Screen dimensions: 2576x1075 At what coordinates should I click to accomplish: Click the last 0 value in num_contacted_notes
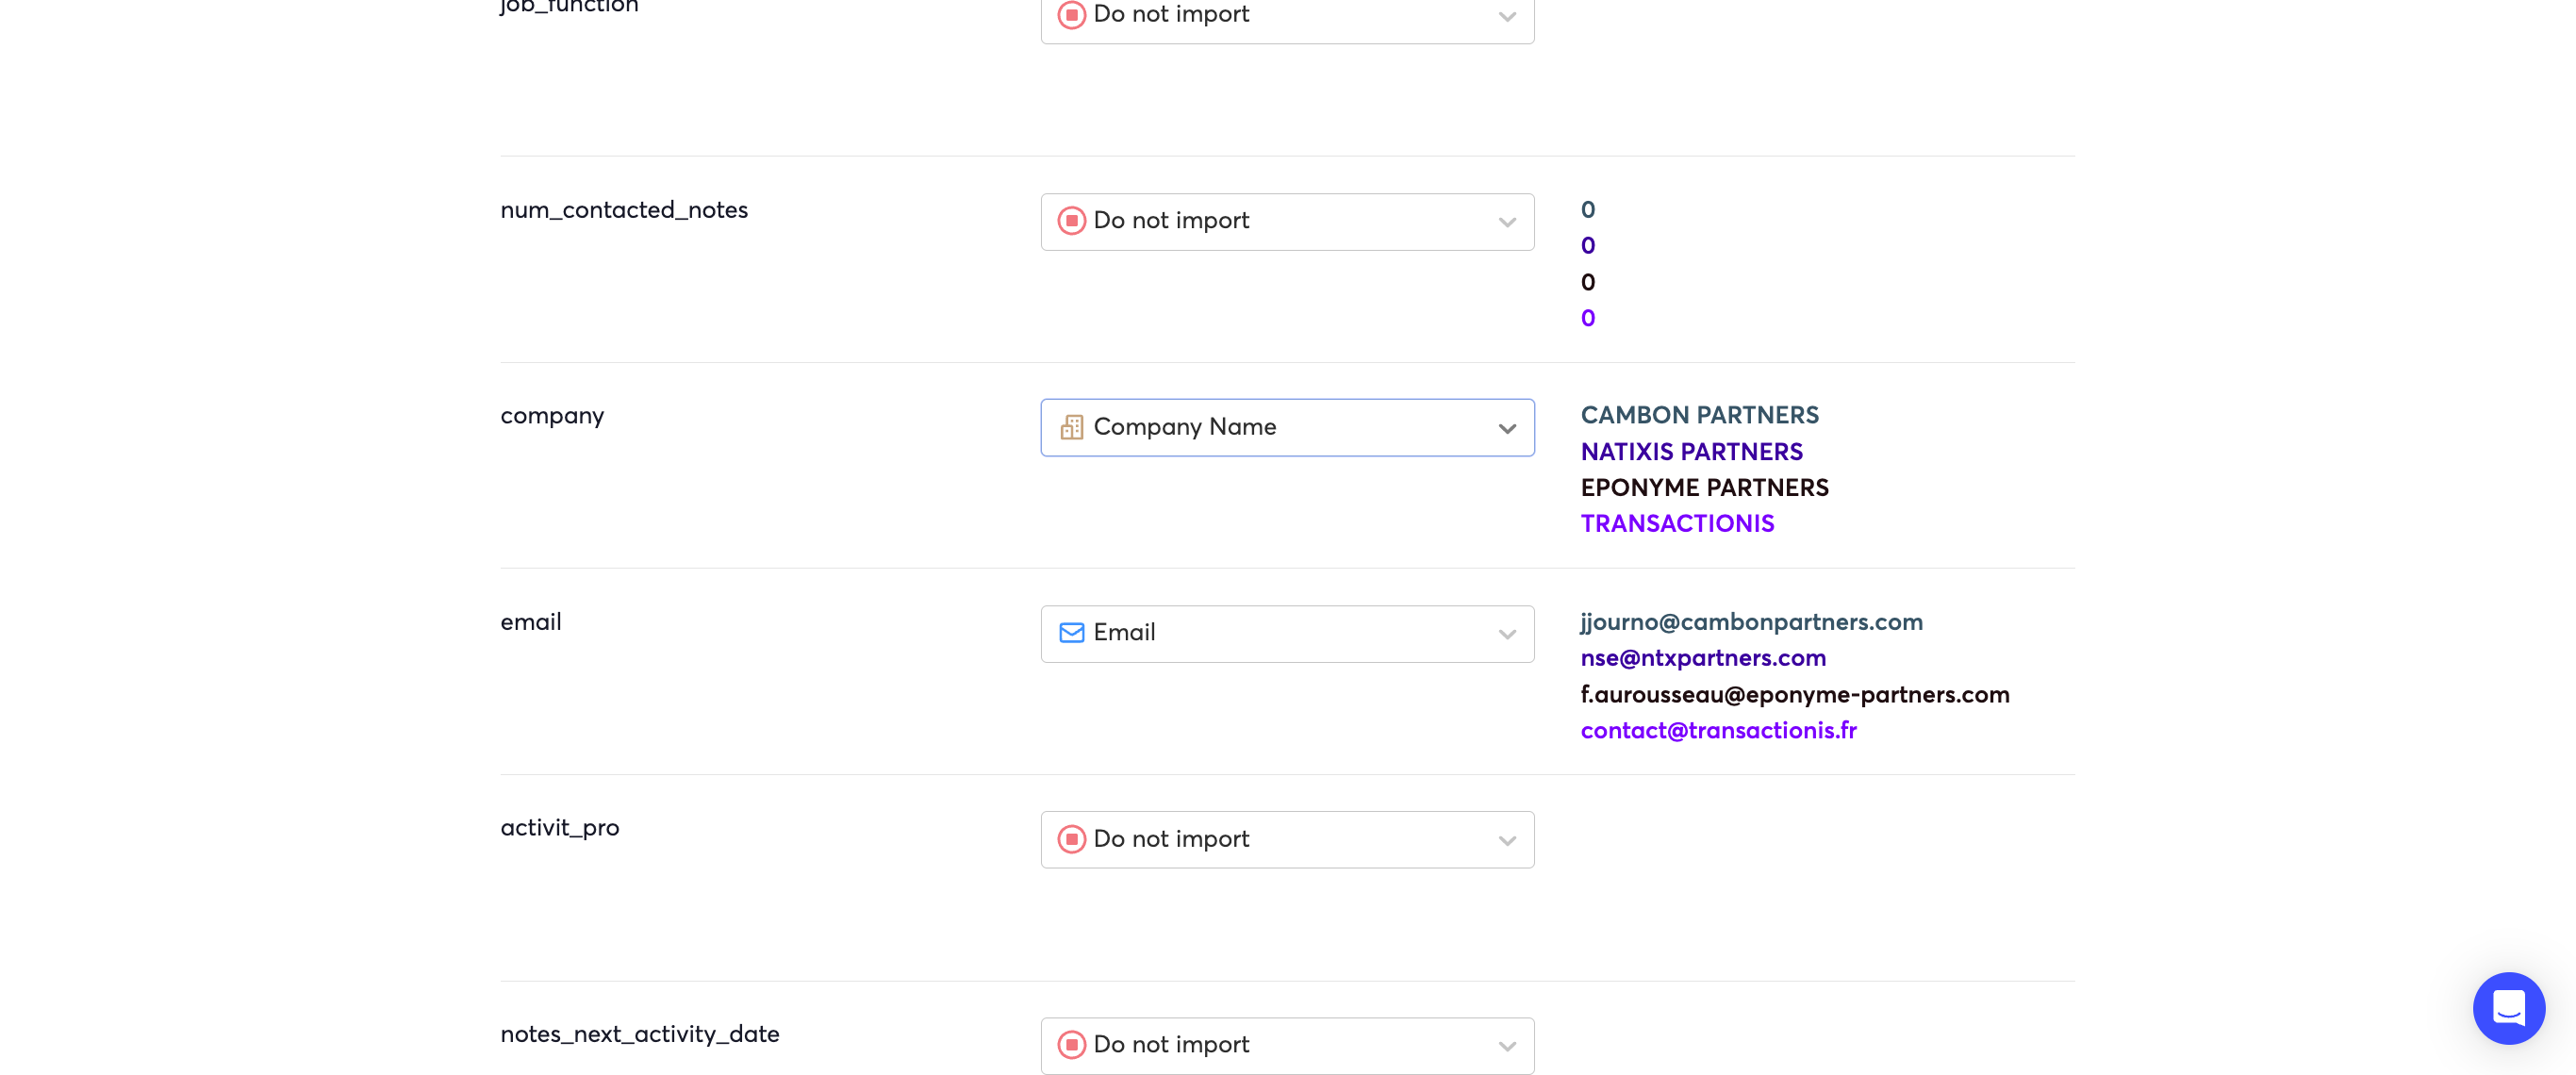1588,318
